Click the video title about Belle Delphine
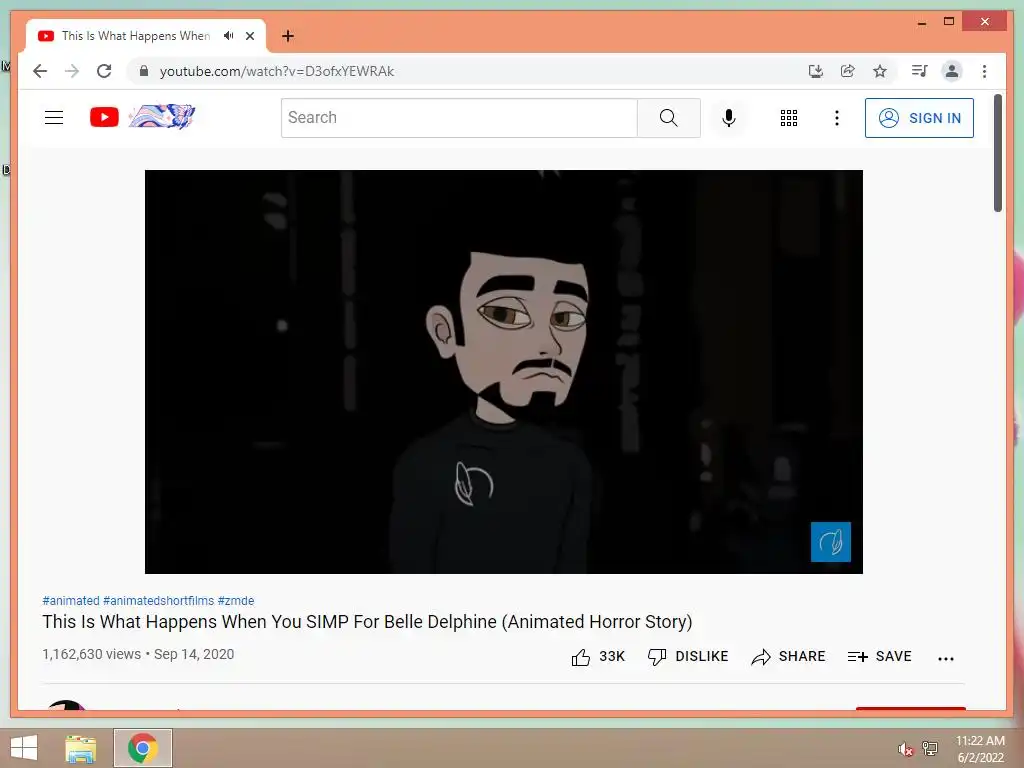The width and height of the screenshot is (1024, 768). (x=367, y=622)
